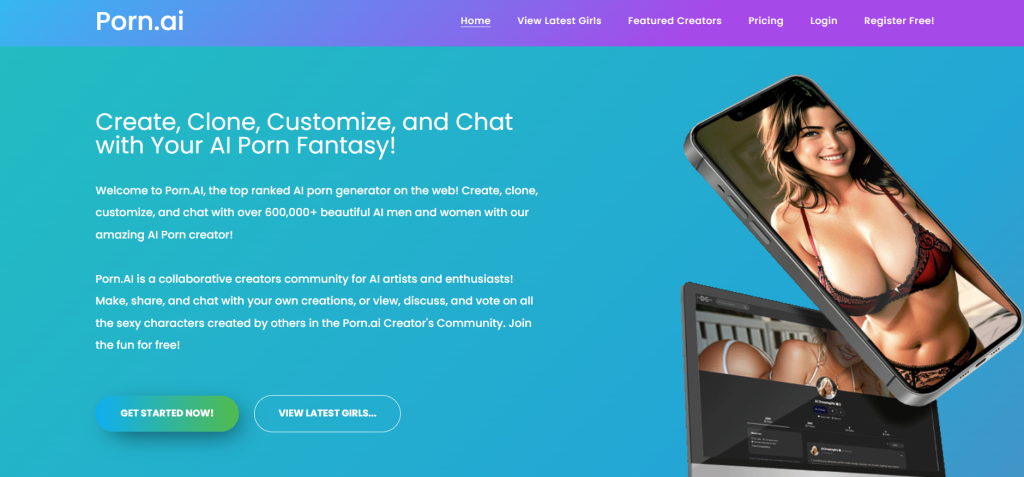Open View Latest Girls in the navigation bar
1024x477 pixels.
[x=559, y=21]
